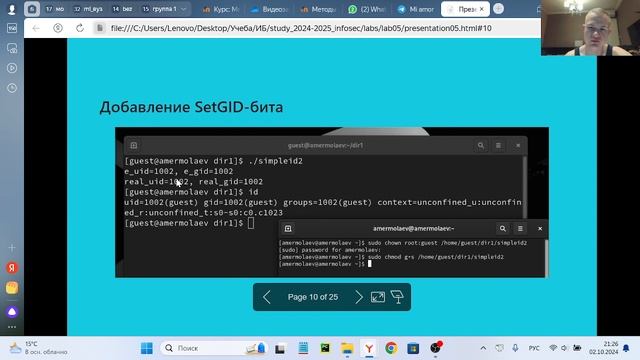640x360 pixels.
Task: Switch to the WhatsApp '(2) Wha' tab
Action: (367, 9)
